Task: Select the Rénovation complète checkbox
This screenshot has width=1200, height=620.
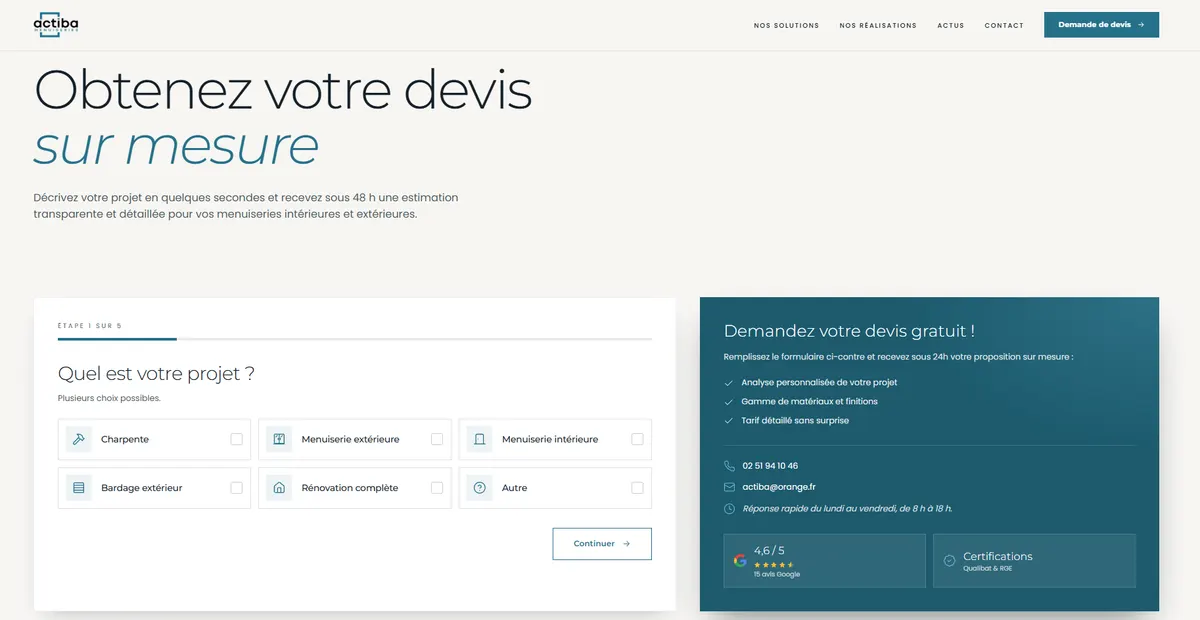Action: pyautogui.click(x=437, y=488)
